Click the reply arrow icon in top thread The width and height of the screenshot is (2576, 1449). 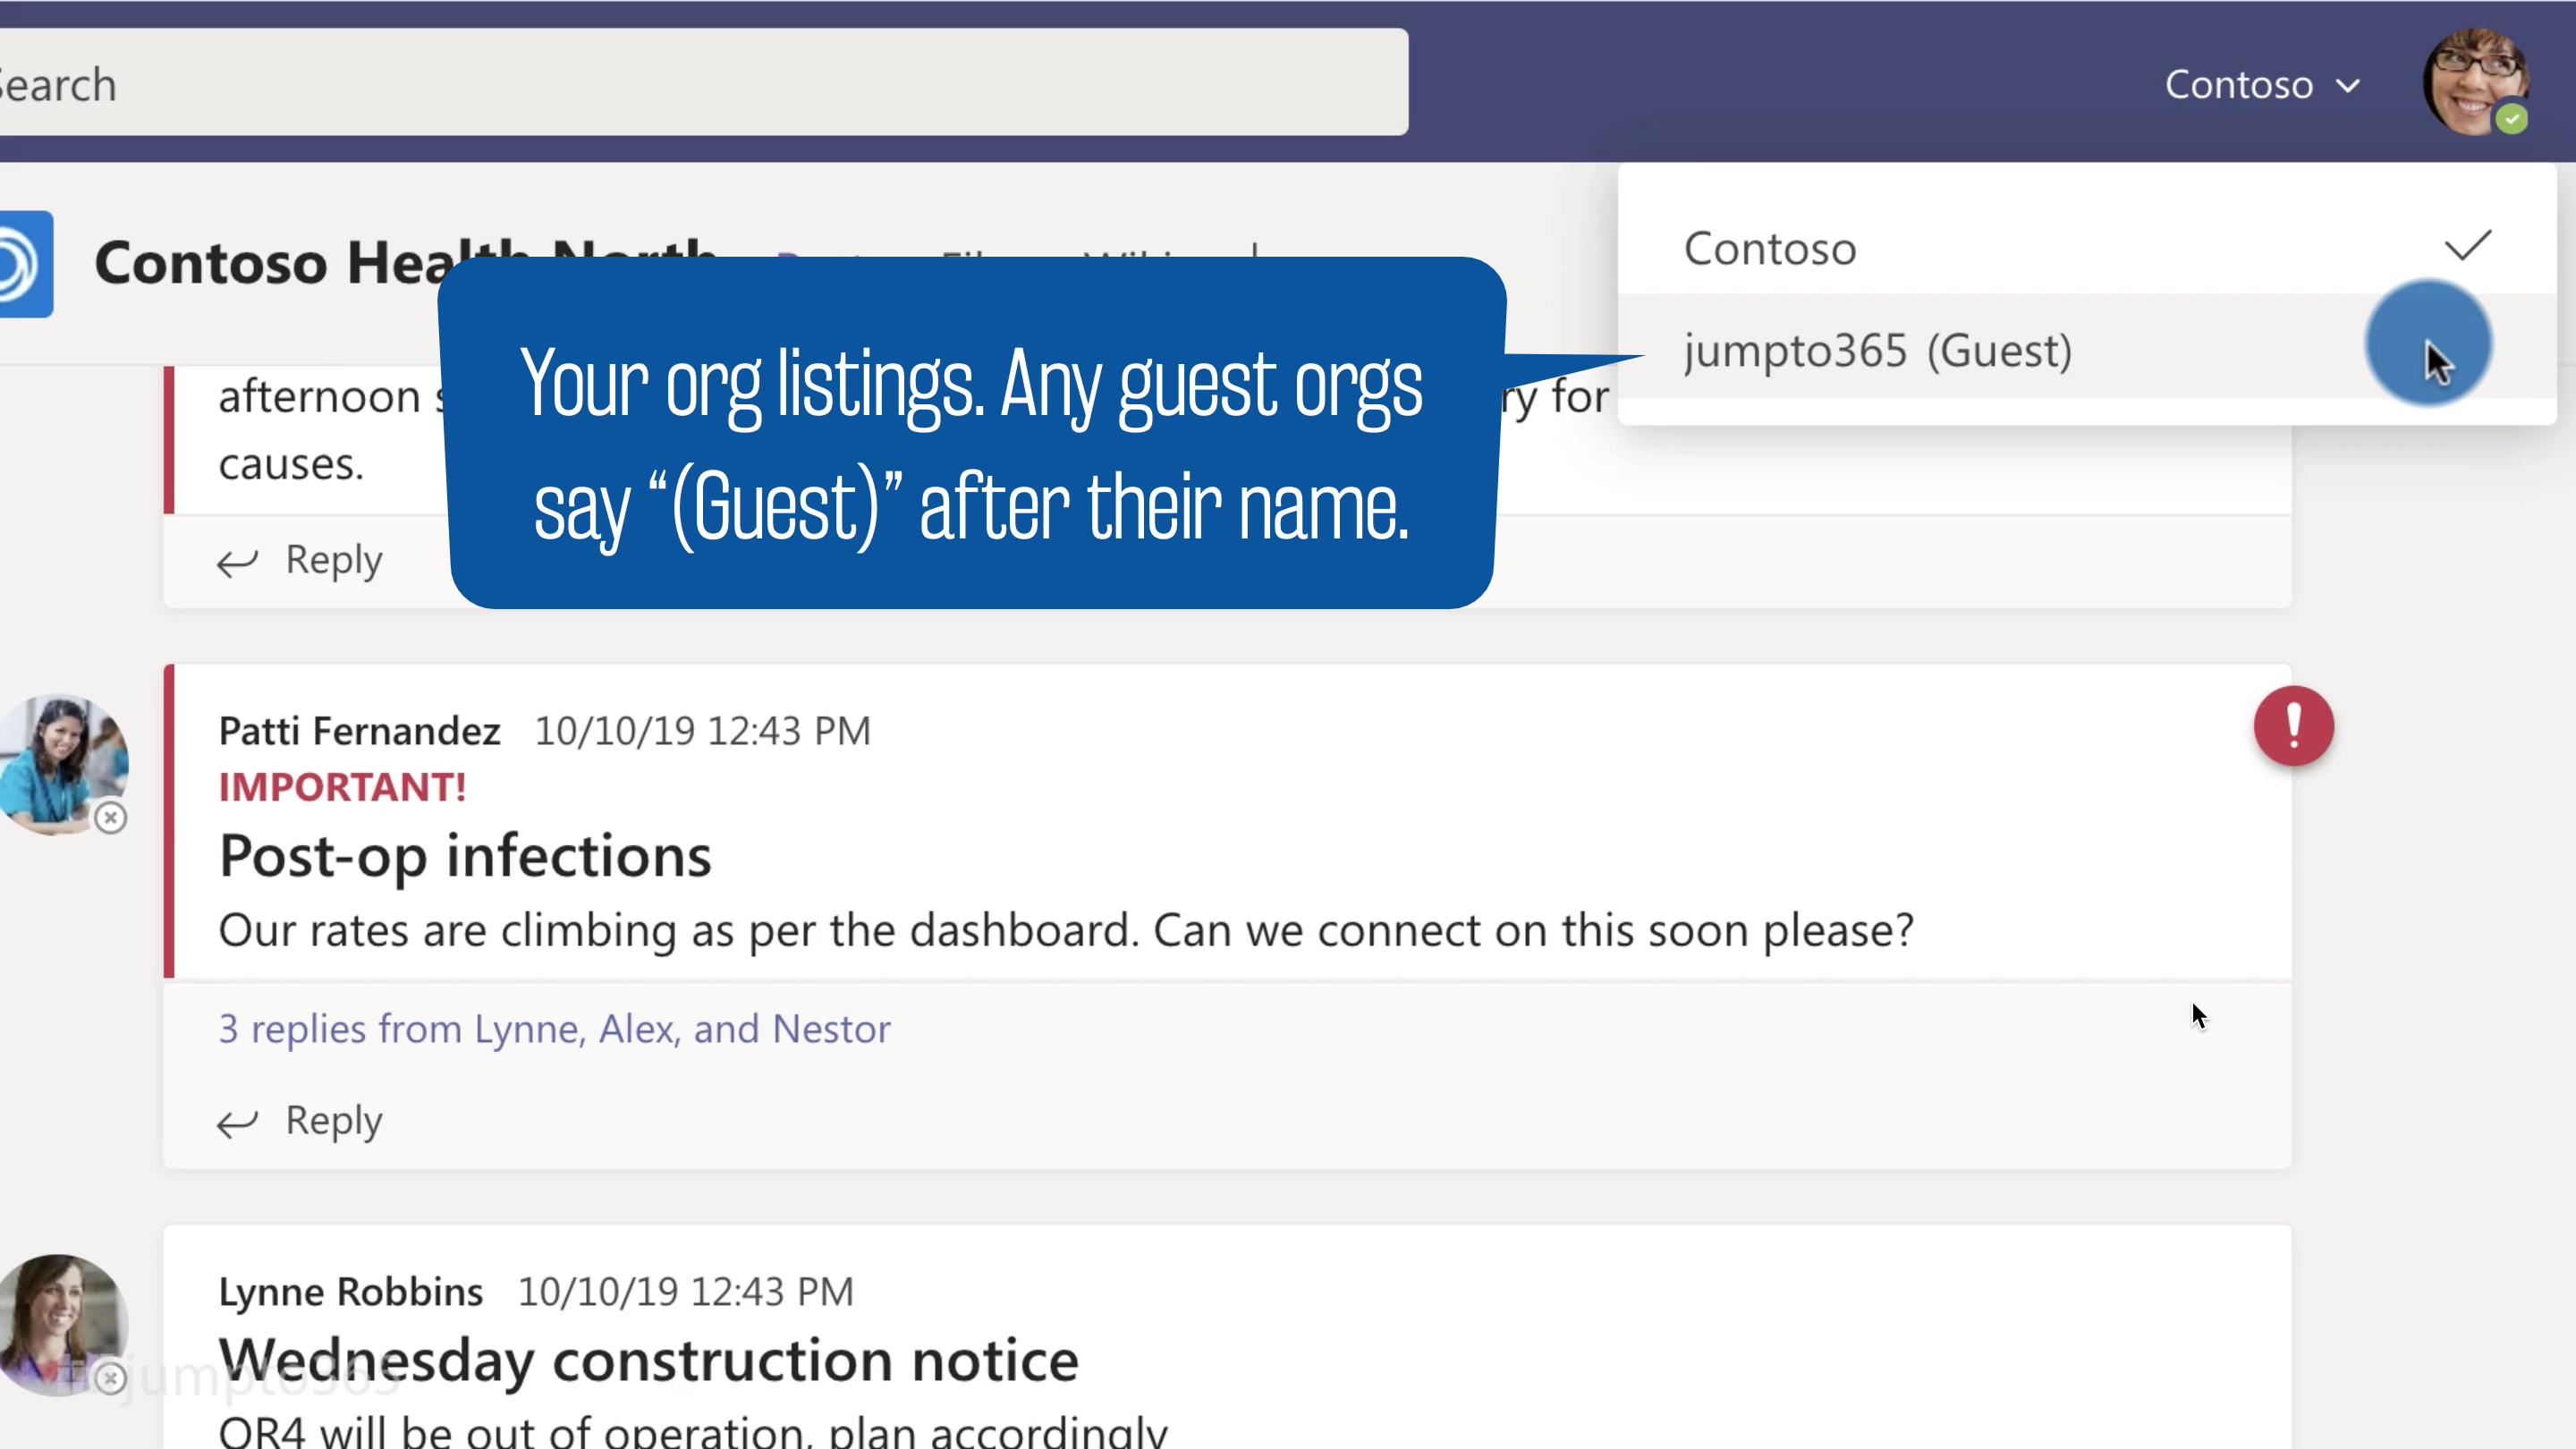(237, 563)
